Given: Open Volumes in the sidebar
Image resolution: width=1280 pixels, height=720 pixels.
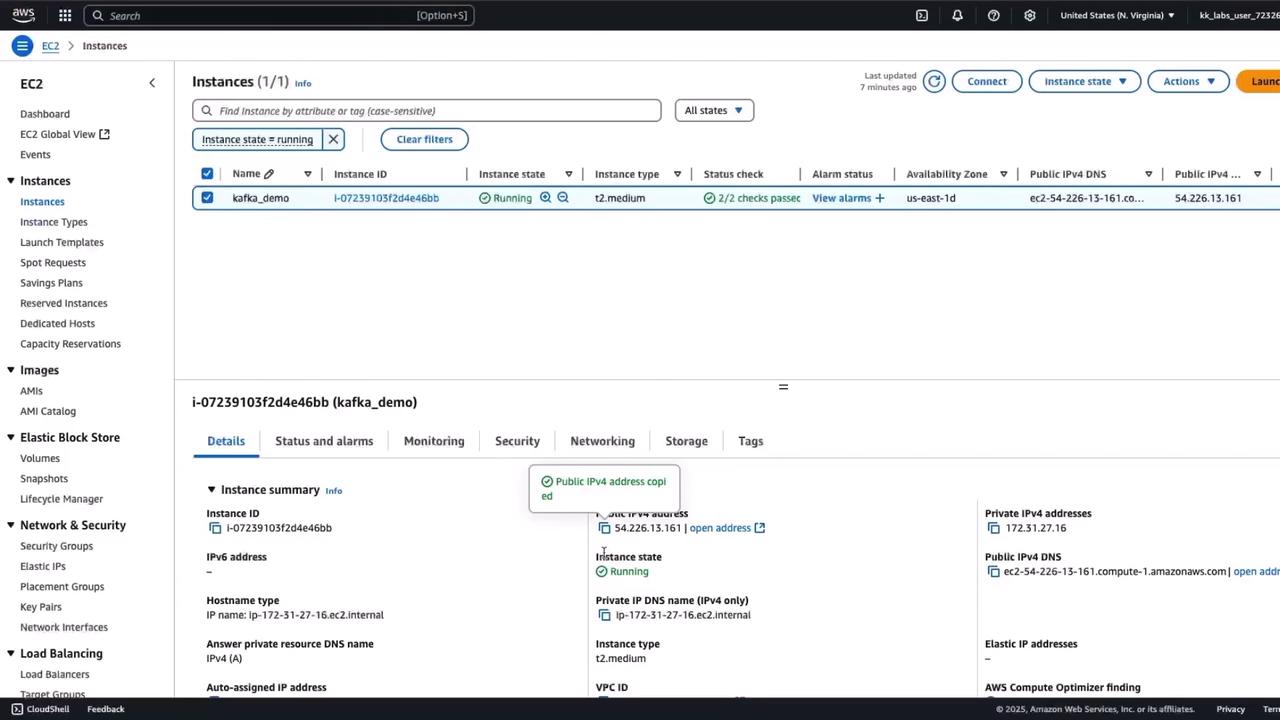Looking at the screenshot, I should tap(40, 458).
